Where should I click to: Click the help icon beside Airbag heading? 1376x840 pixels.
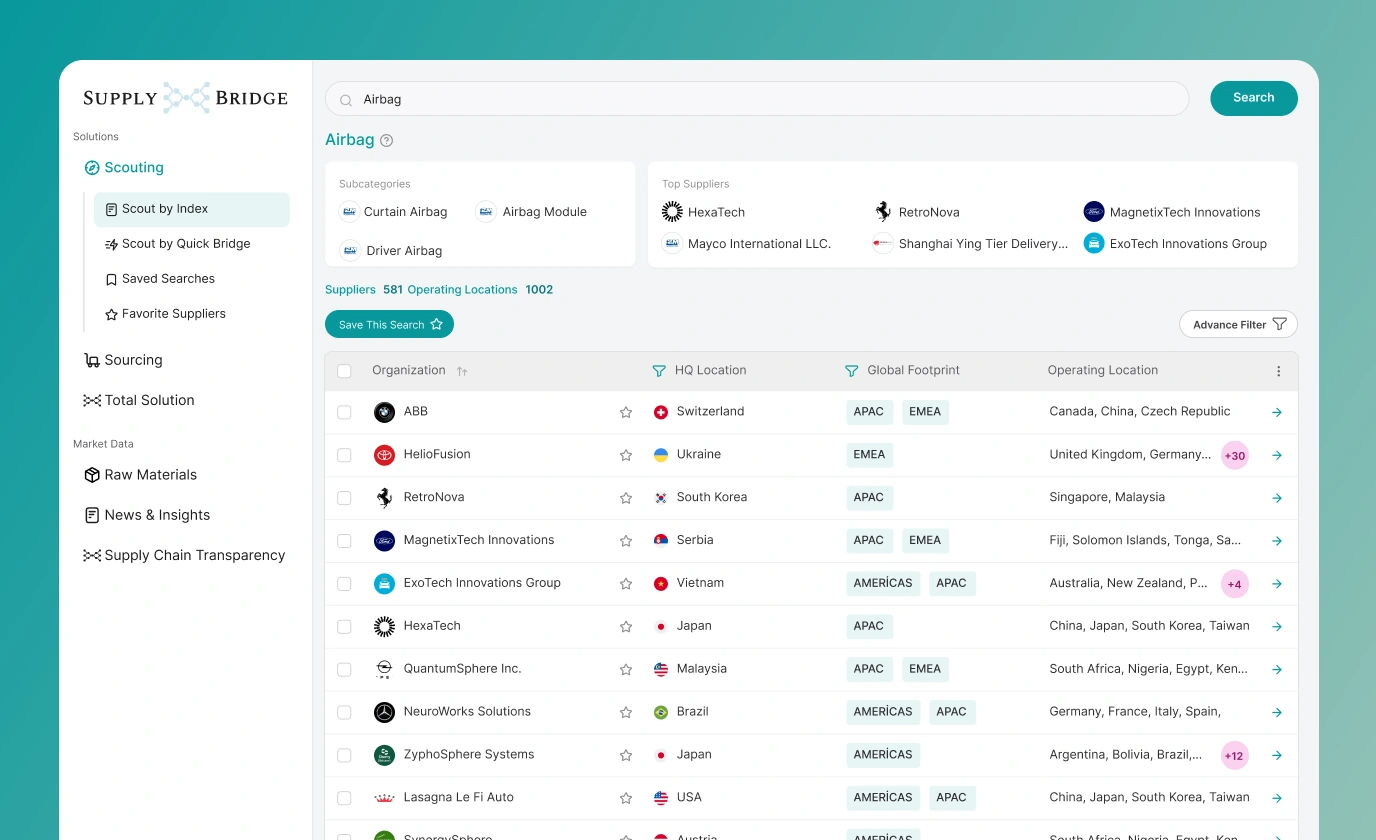coord(387,141)
